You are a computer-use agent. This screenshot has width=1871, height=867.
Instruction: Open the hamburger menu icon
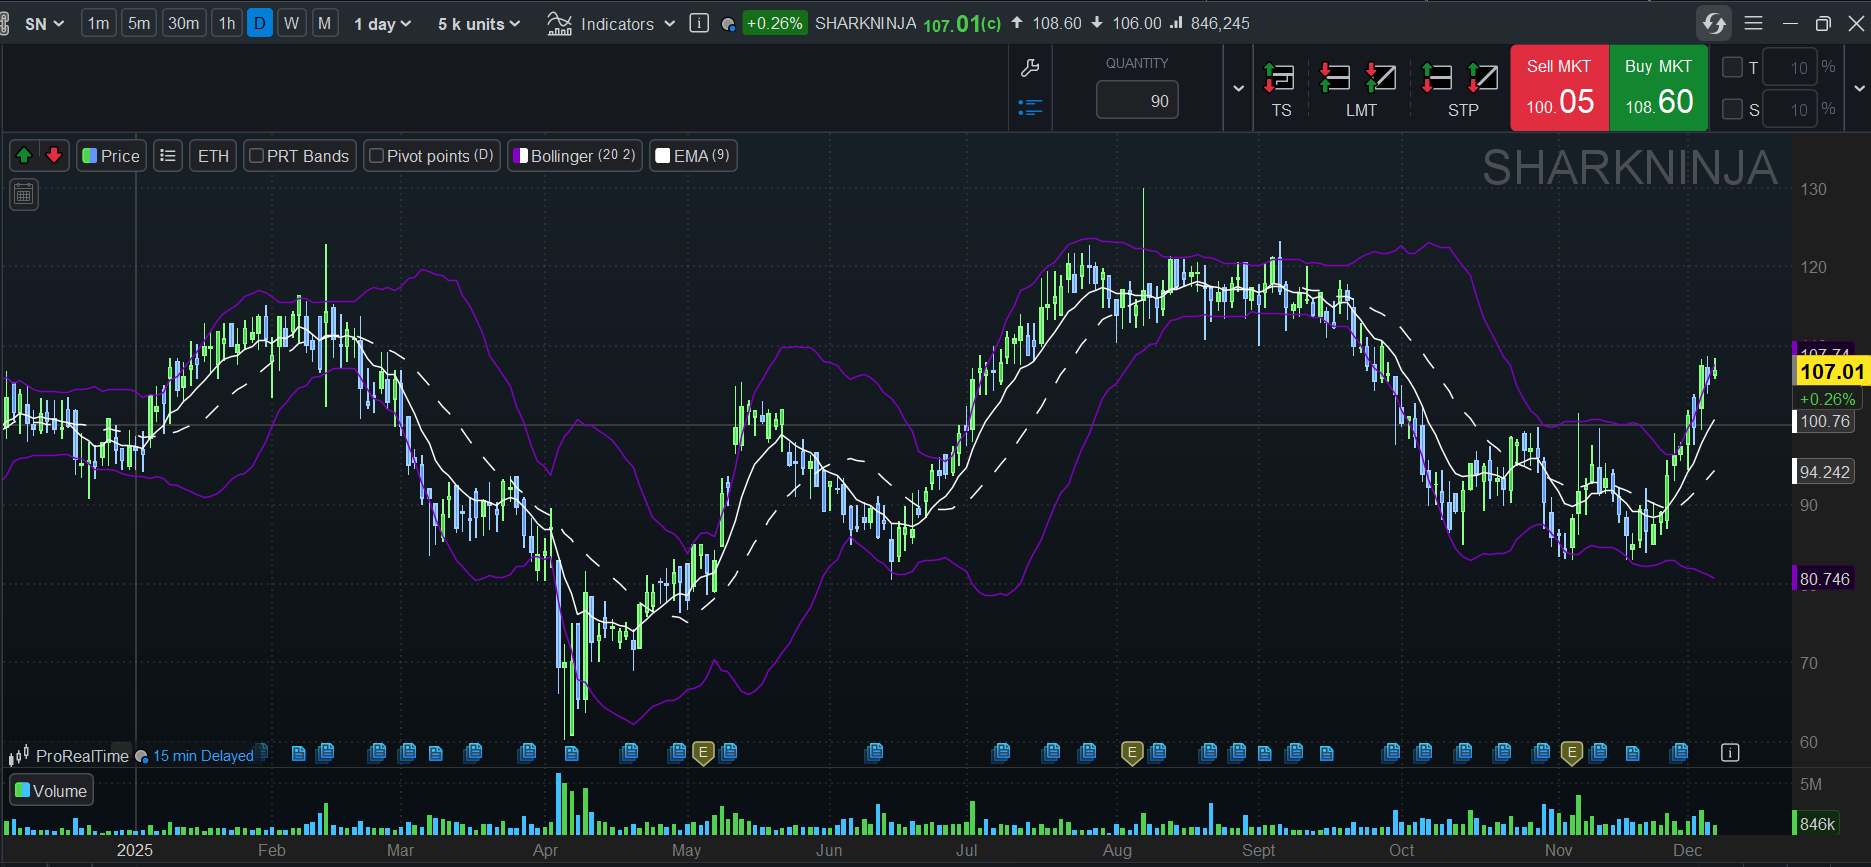(1753, 23)
